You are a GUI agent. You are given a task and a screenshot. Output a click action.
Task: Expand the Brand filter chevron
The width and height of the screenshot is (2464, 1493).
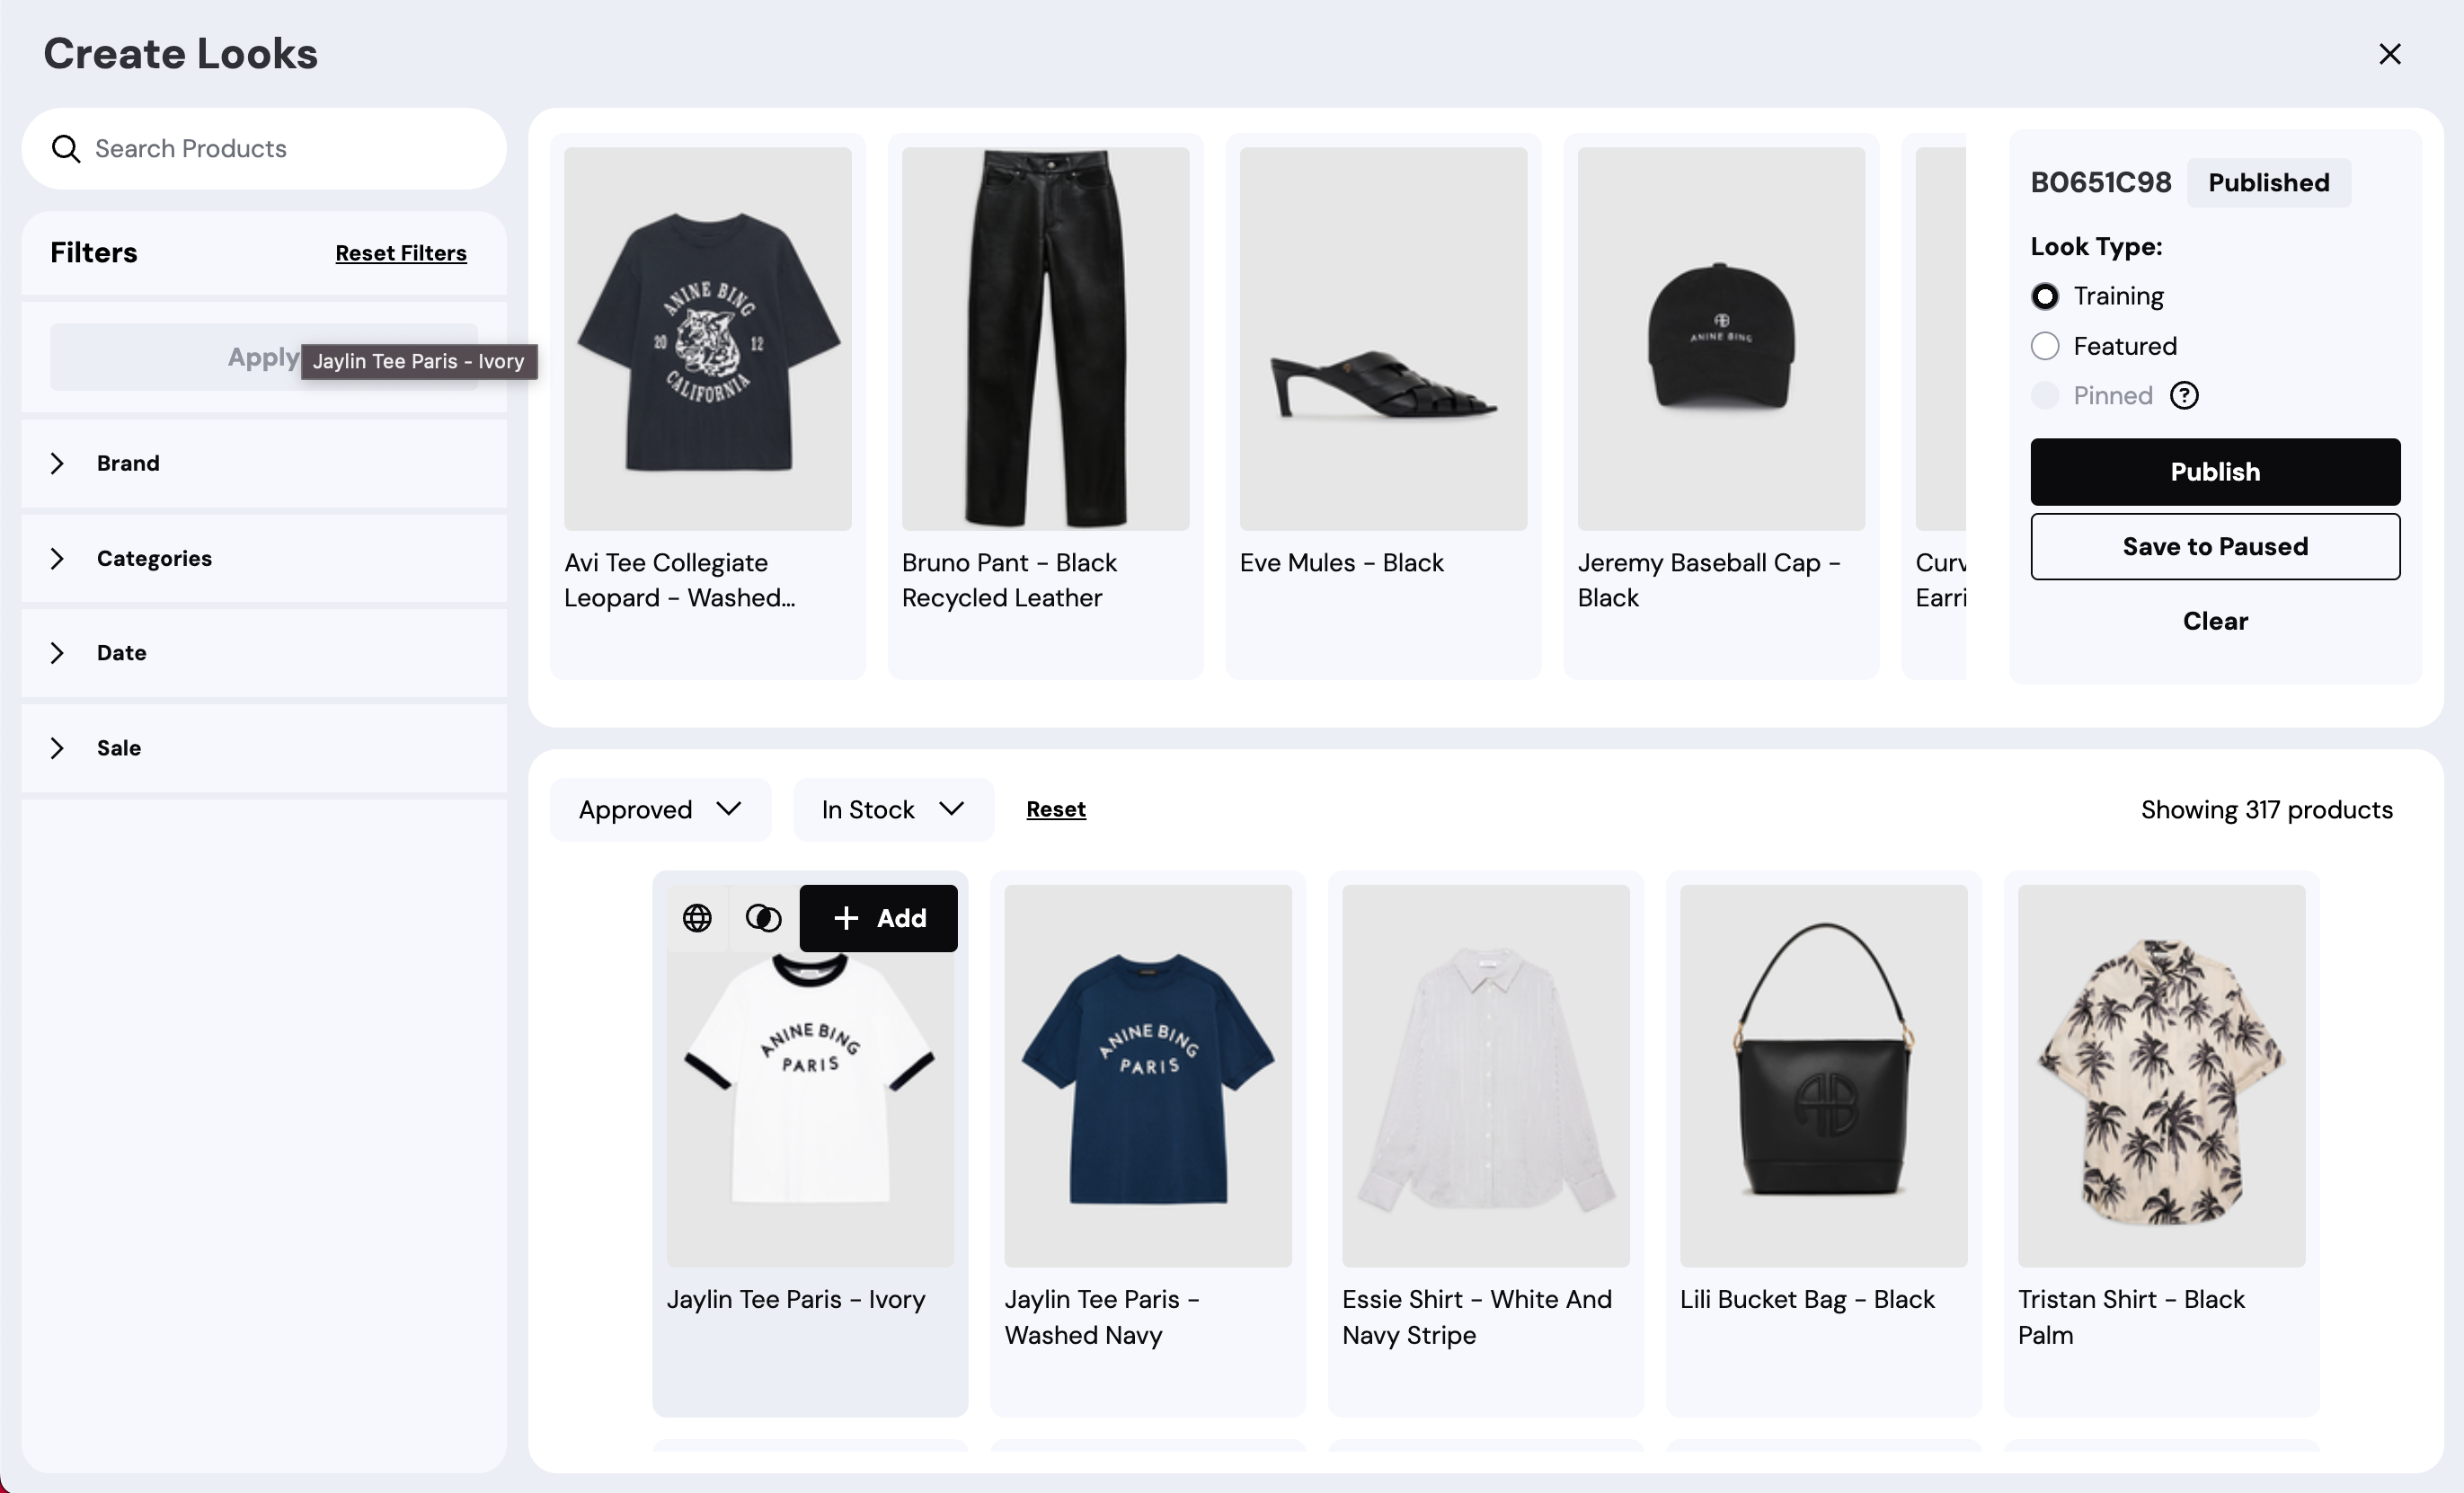(57, 463)
